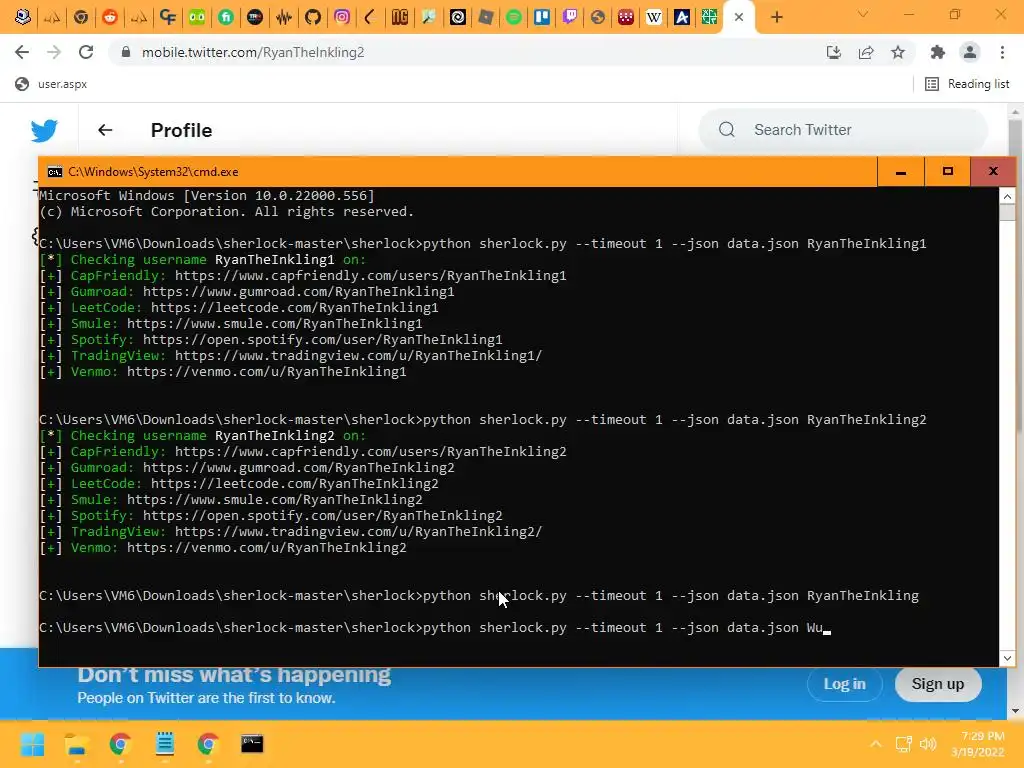The width and height of the screenshot is (1024, 768).
Task: Switch to the Duolingo browser tab
Action: [x=197, y=17]
